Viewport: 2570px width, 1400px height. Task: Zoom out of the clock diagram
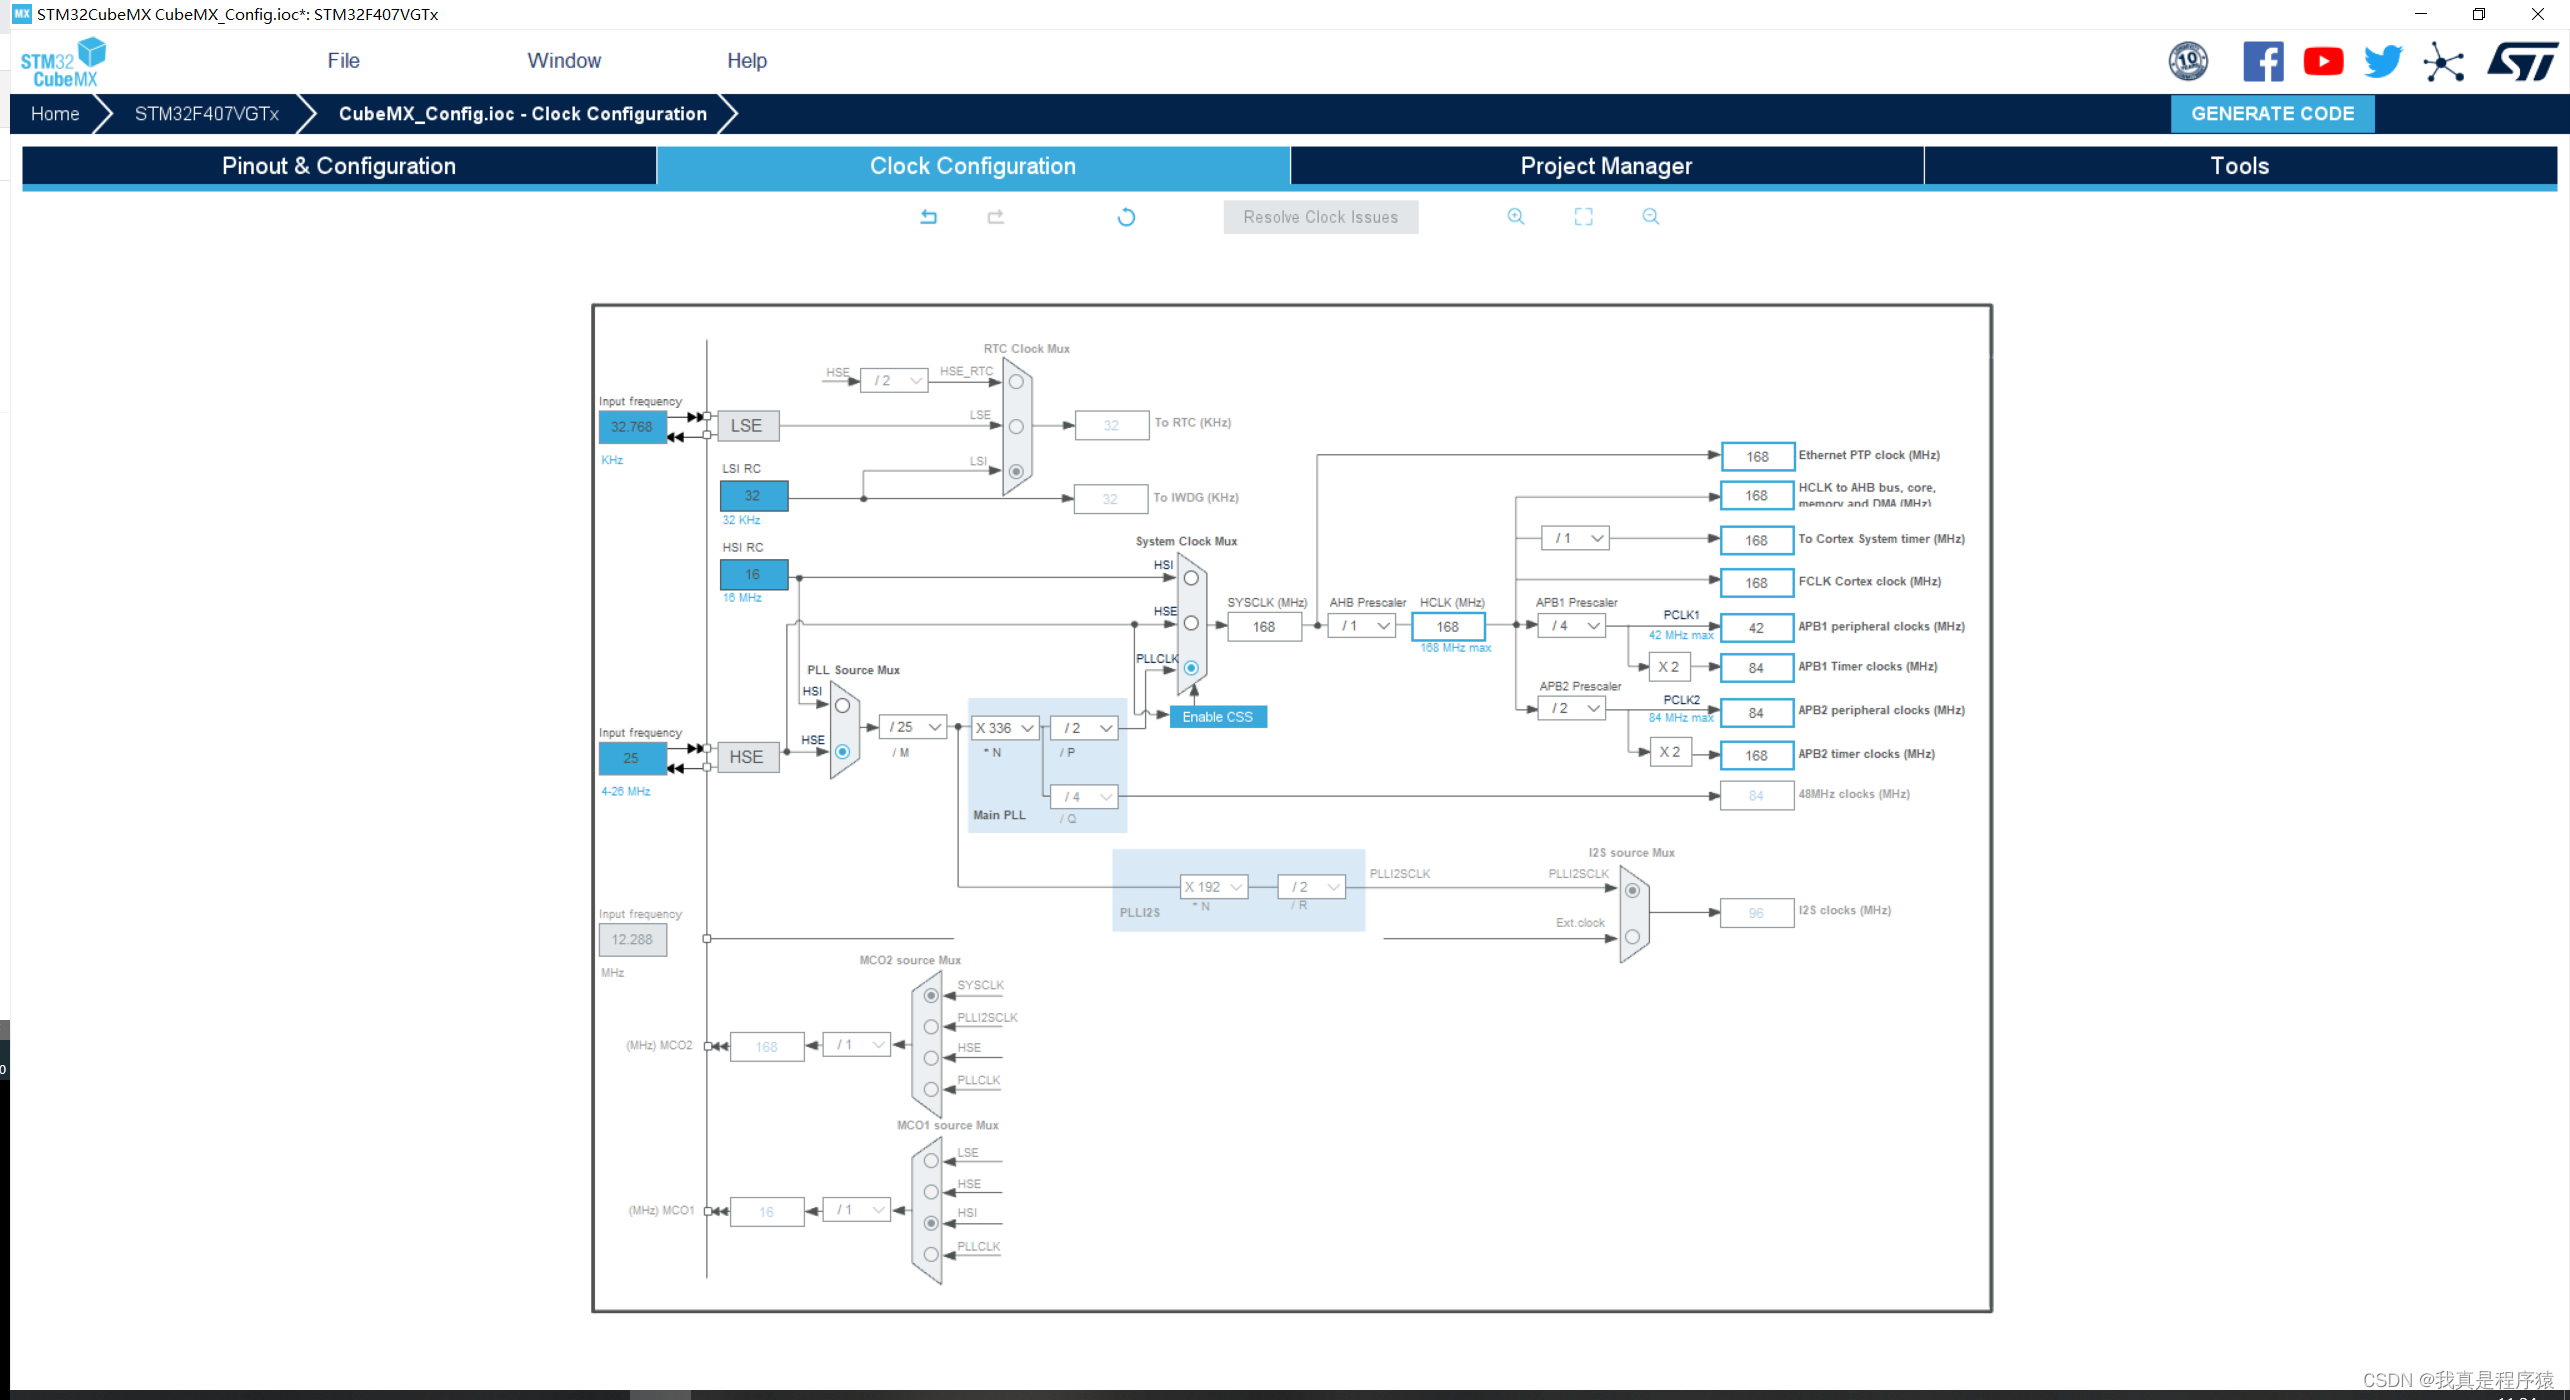(x=1650, y=216)
